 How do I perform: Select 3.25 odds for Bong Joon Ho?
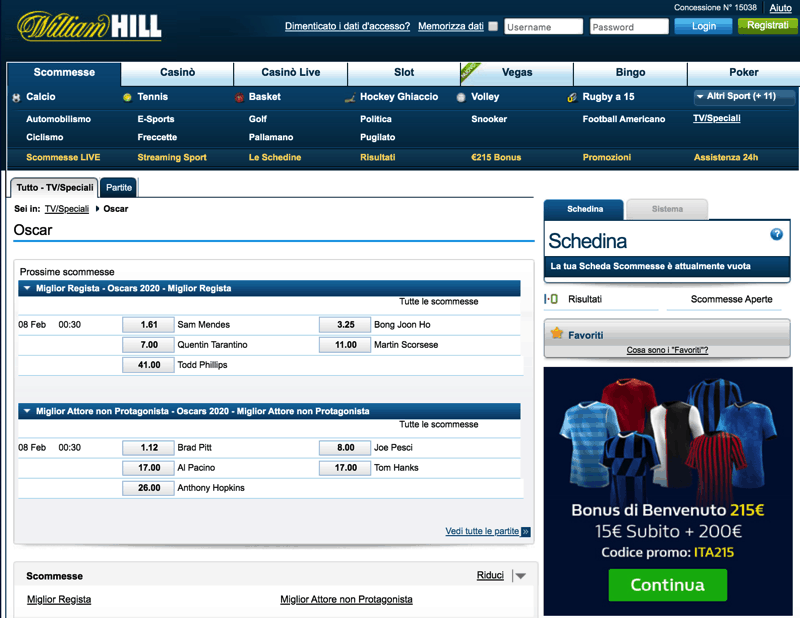click(345, 325)
